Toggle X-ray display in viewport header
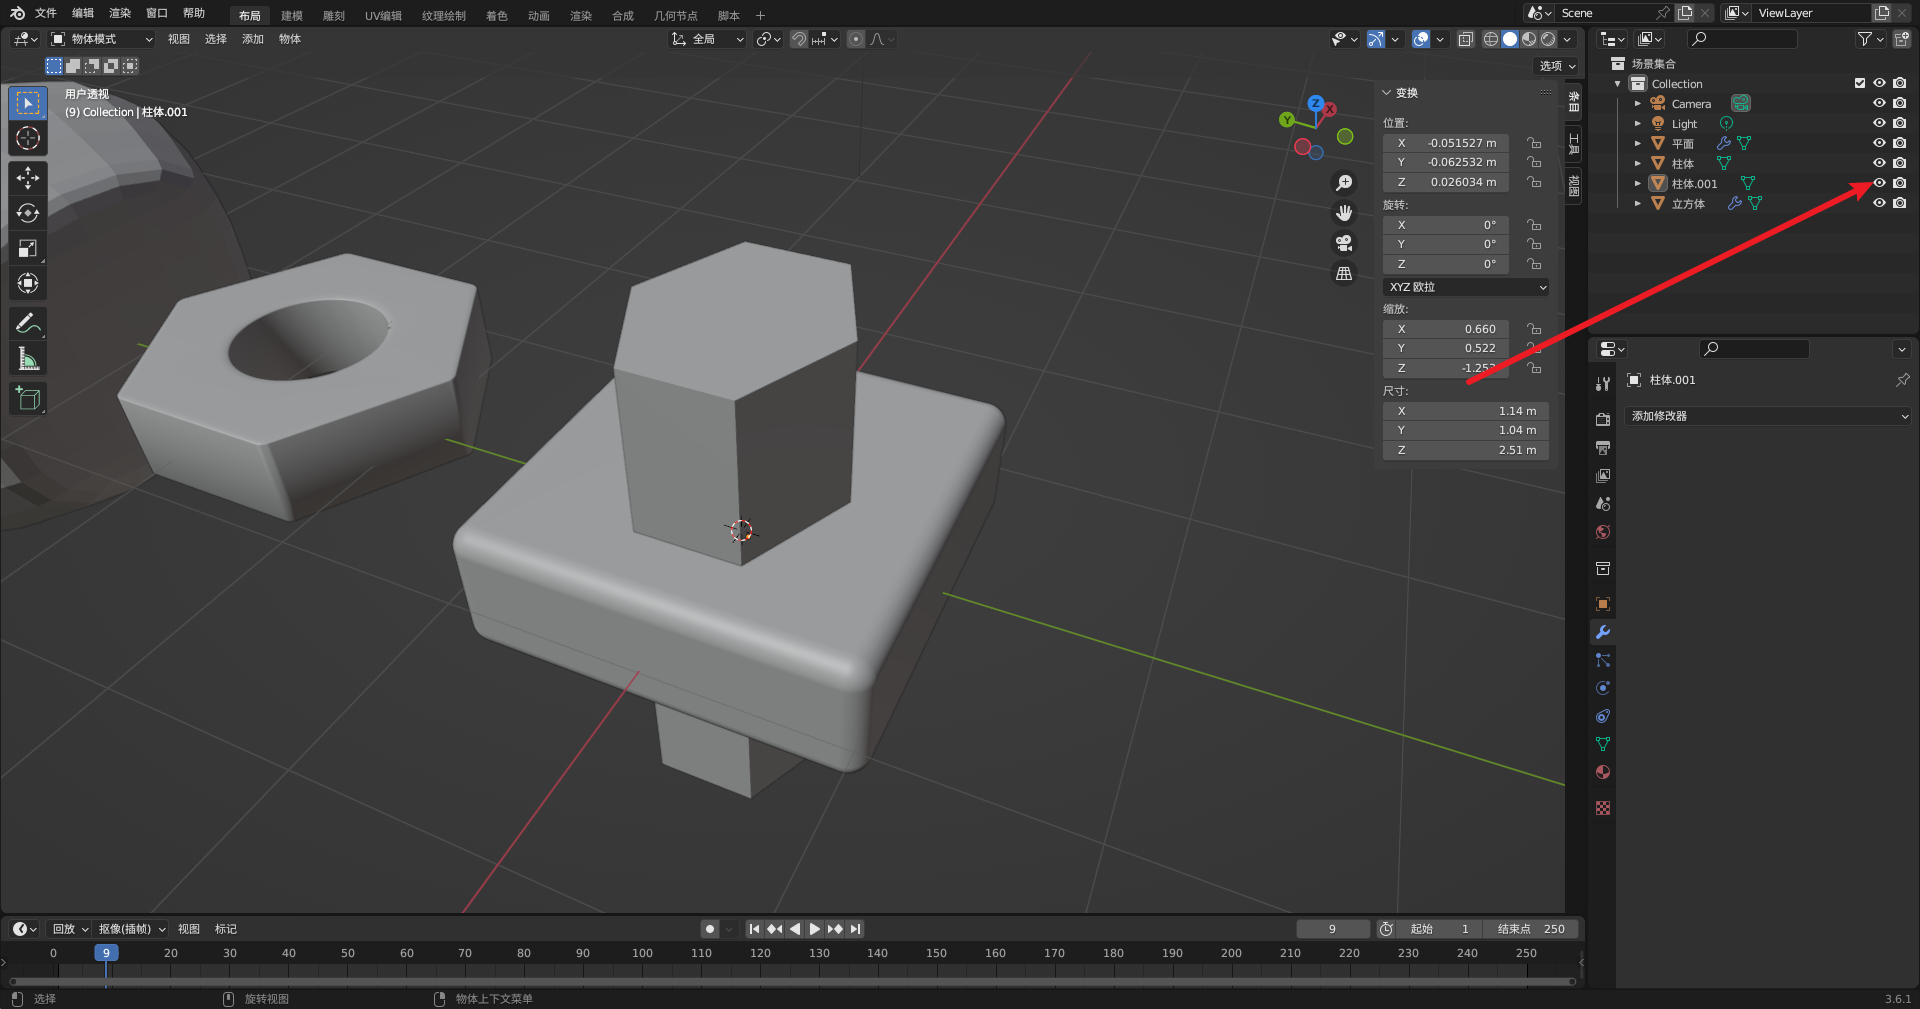The height and width of the screenshot is (1009, 1920). (1465, 39)
